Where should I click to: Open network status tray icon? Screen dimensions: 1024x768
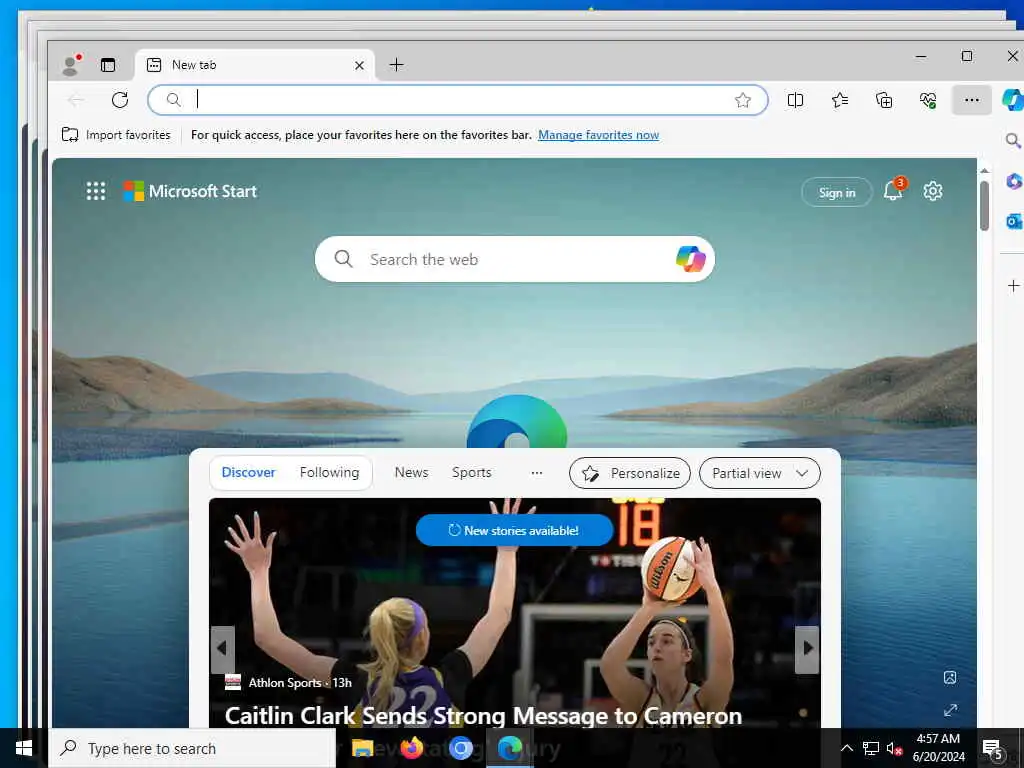pyautogui.click(x=871, y=748)
